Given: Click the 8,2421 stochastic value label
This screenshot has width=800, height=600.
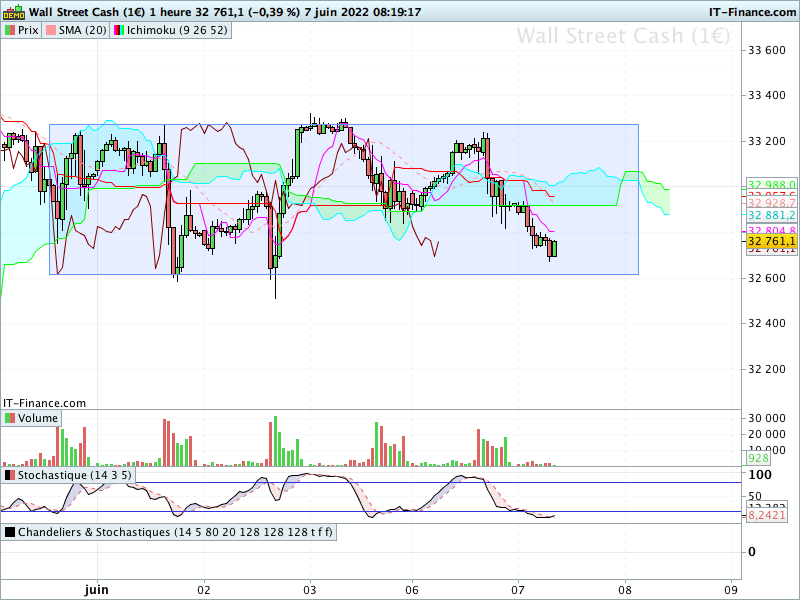Looking at the screenshot, I should pyautogui.click(x=767, y=515).
